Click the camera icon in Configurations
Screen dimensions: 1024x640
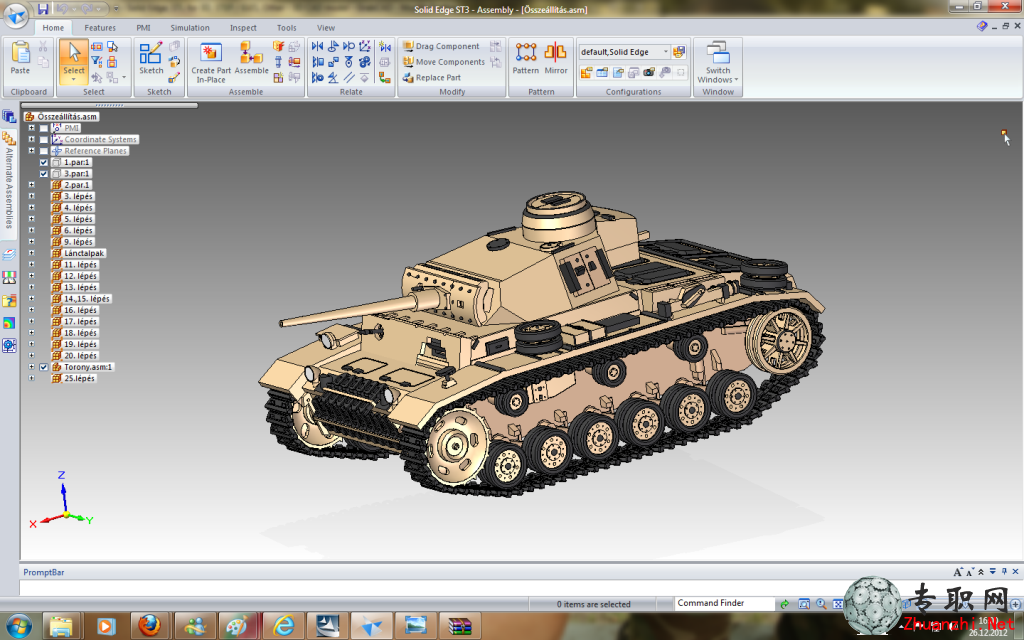649,72
